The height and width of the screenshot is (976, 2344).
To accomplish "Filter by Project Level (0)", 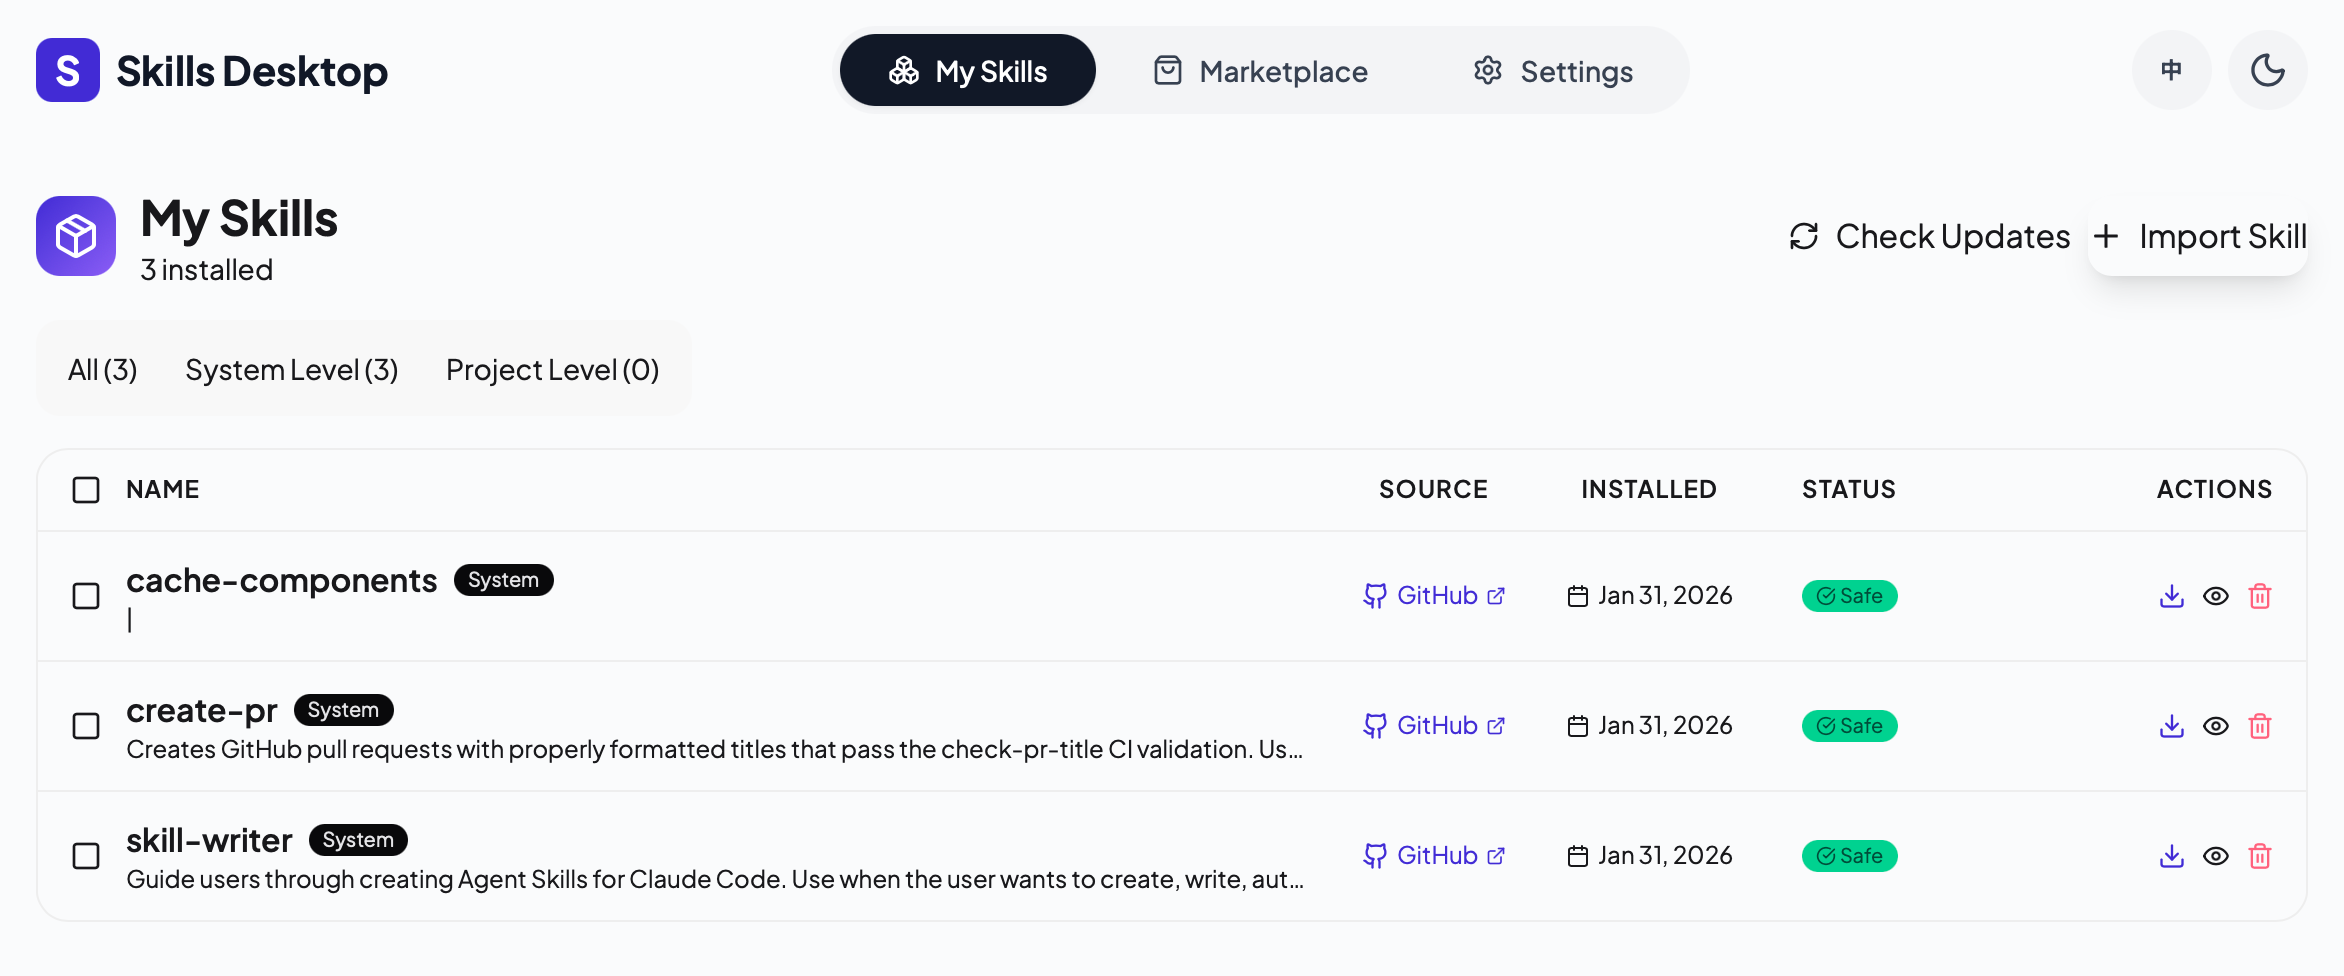I will click(552, 370).
